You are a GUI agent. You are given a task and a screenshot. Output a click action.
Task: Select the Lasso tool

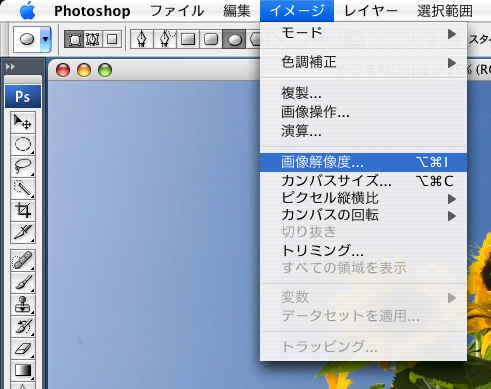(23, 166)
